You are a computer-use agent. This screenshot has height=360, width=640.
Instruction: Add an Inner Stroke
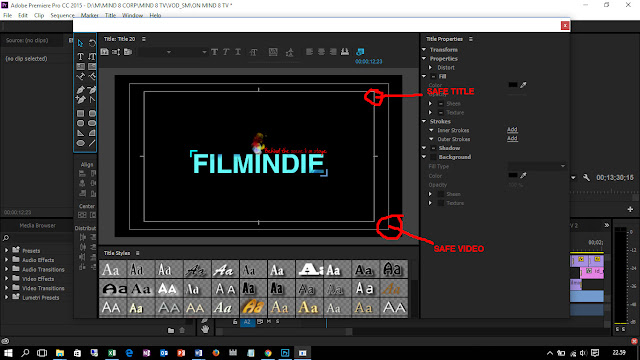[512, 129]
